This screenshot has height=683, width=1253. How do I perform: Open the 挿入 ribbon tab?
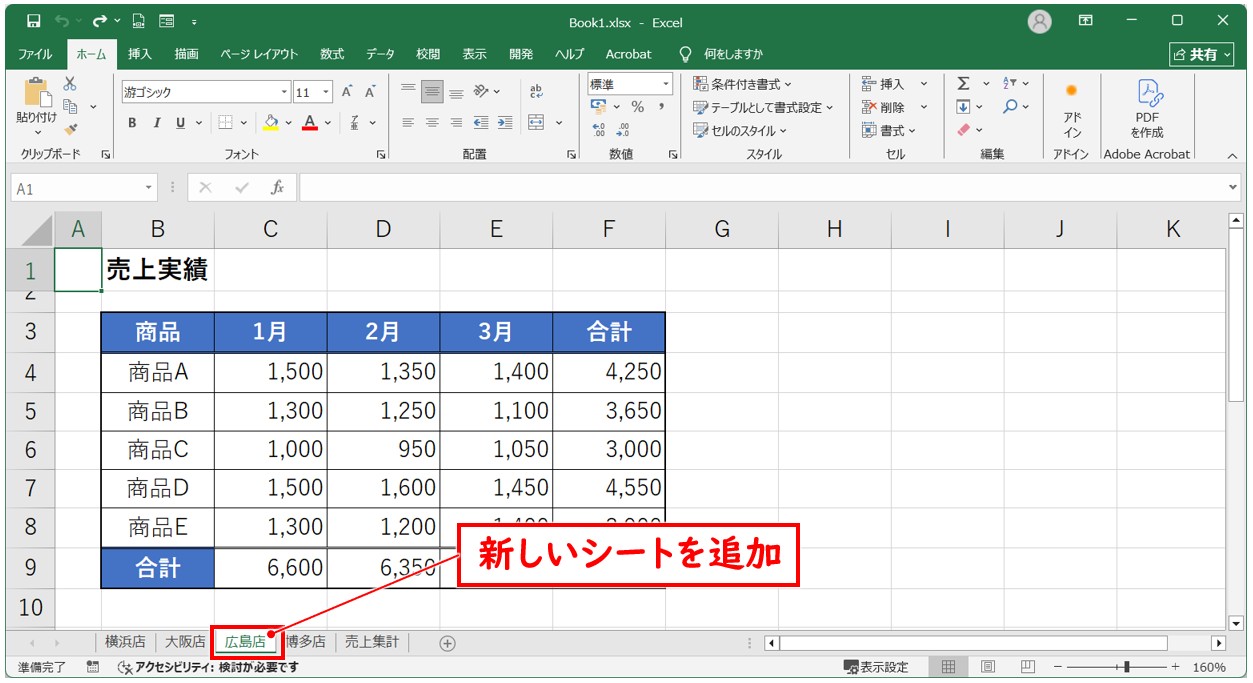140,54
